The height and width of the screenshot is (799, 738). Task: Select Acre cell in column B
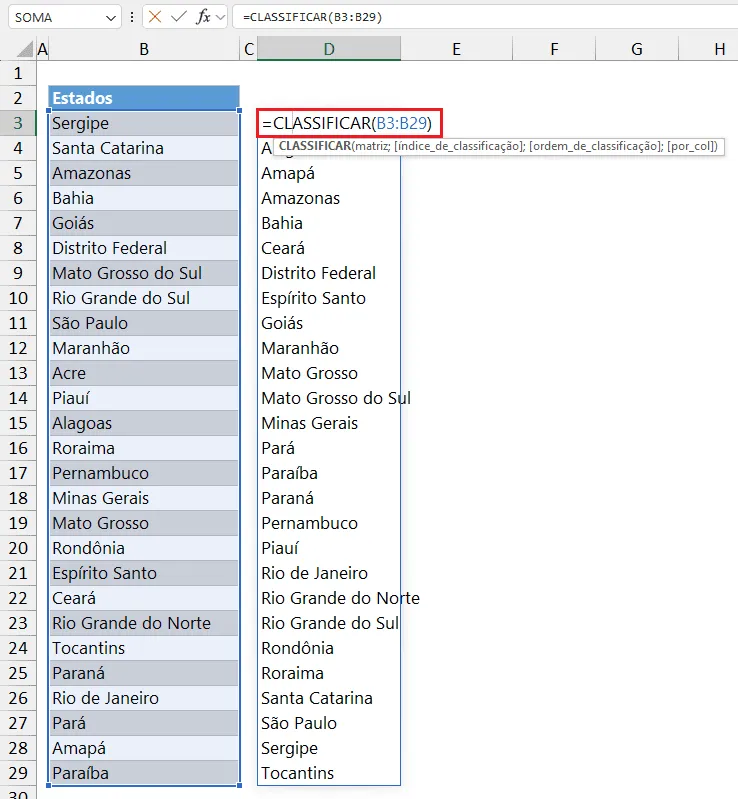point(144,373)
